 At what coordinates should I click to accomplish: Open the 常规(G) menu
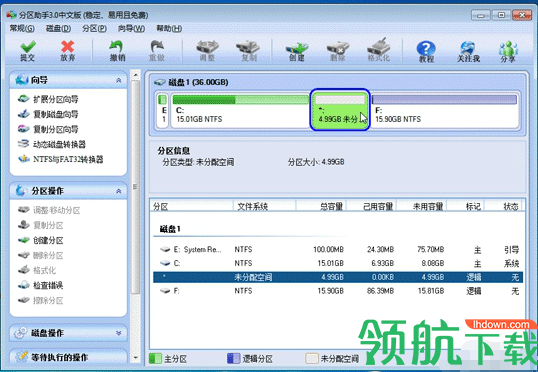22,28
